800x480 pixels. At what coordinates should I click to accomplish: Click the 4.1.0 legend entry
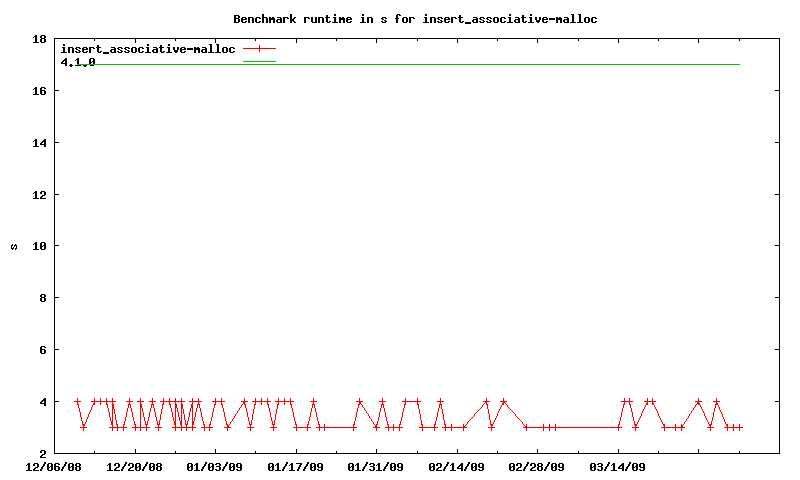click(x=78, y=62)
